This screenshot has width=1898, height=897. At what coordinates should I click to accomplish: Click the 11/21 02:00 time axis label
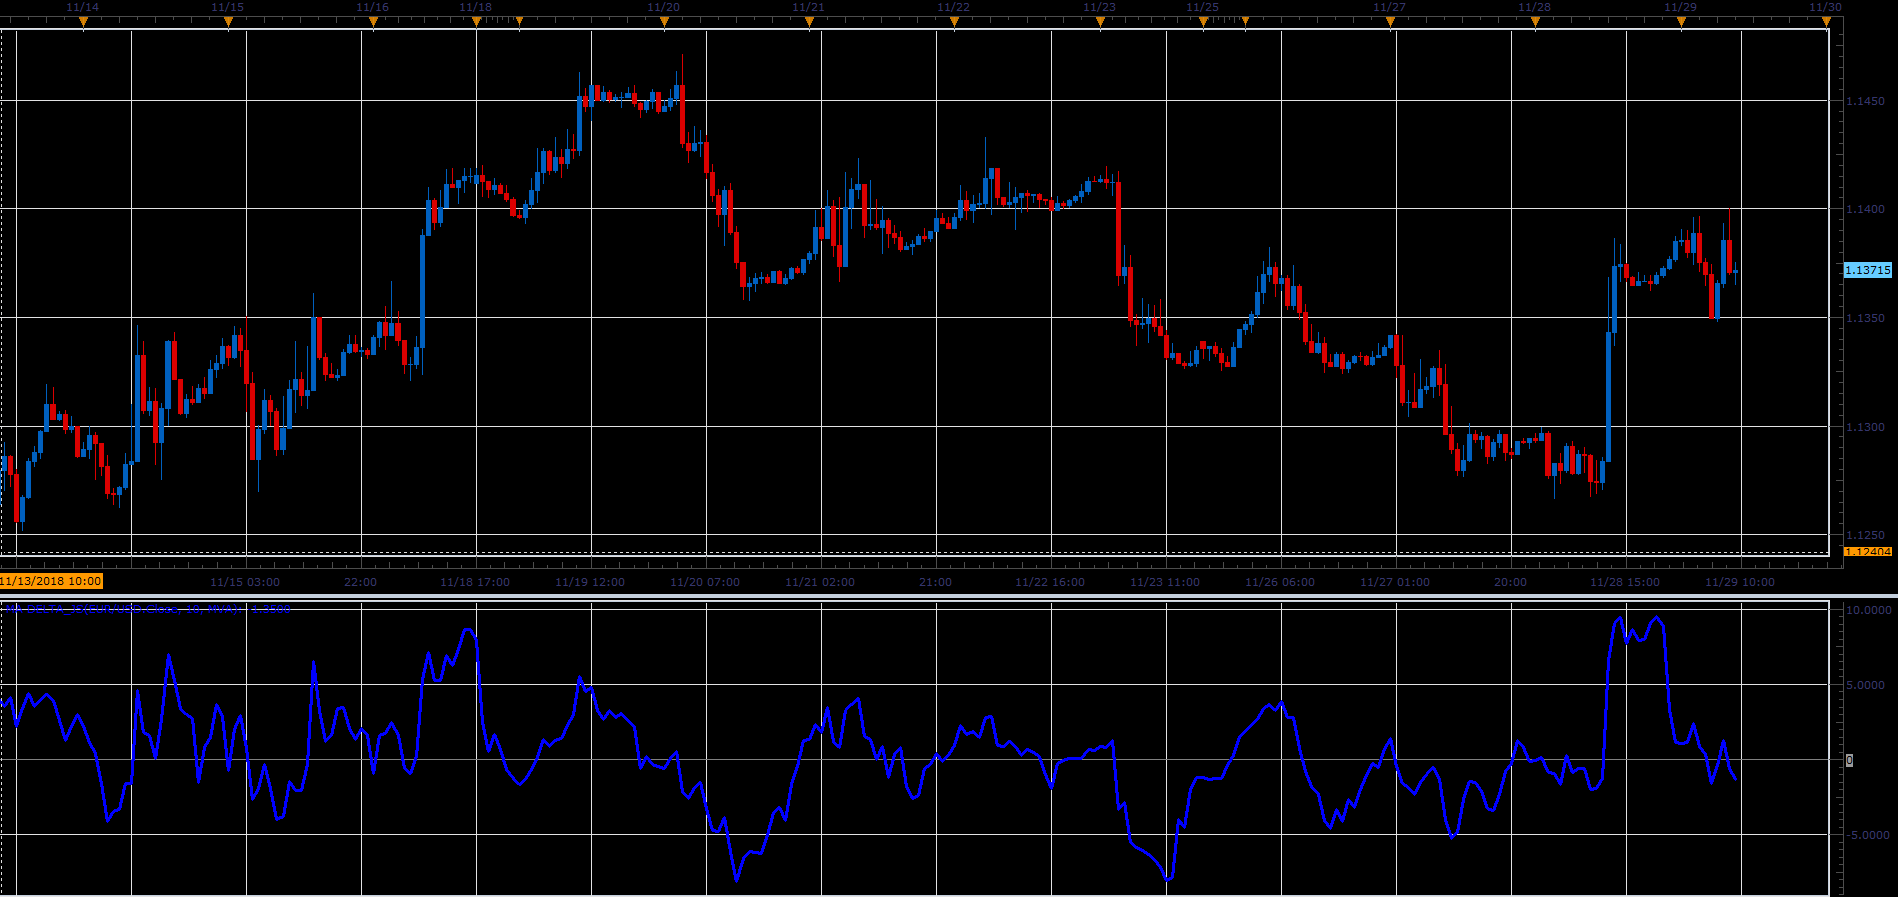coord(820,582)
